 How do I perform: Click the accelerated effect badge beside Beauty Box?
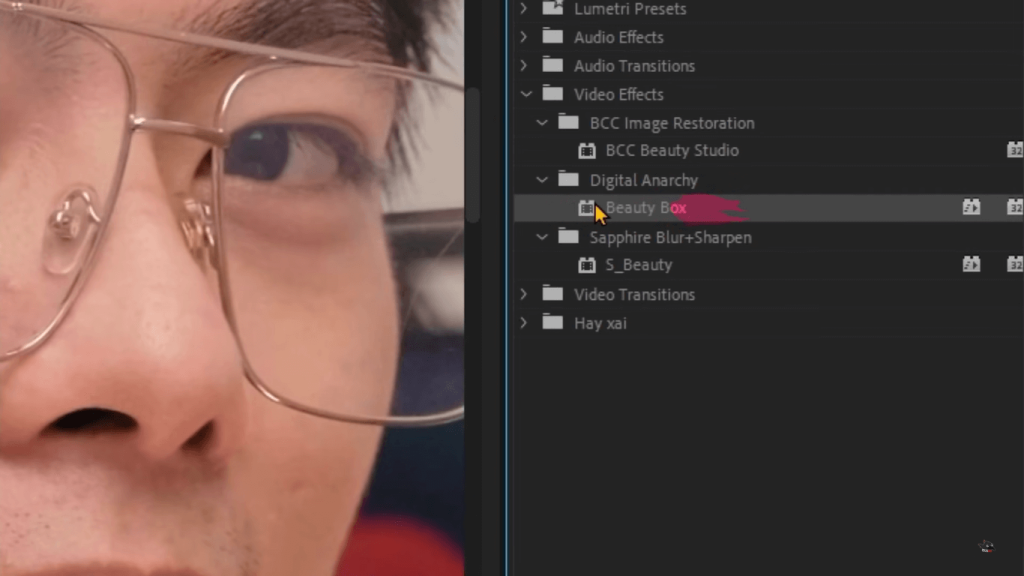(971, 207)
